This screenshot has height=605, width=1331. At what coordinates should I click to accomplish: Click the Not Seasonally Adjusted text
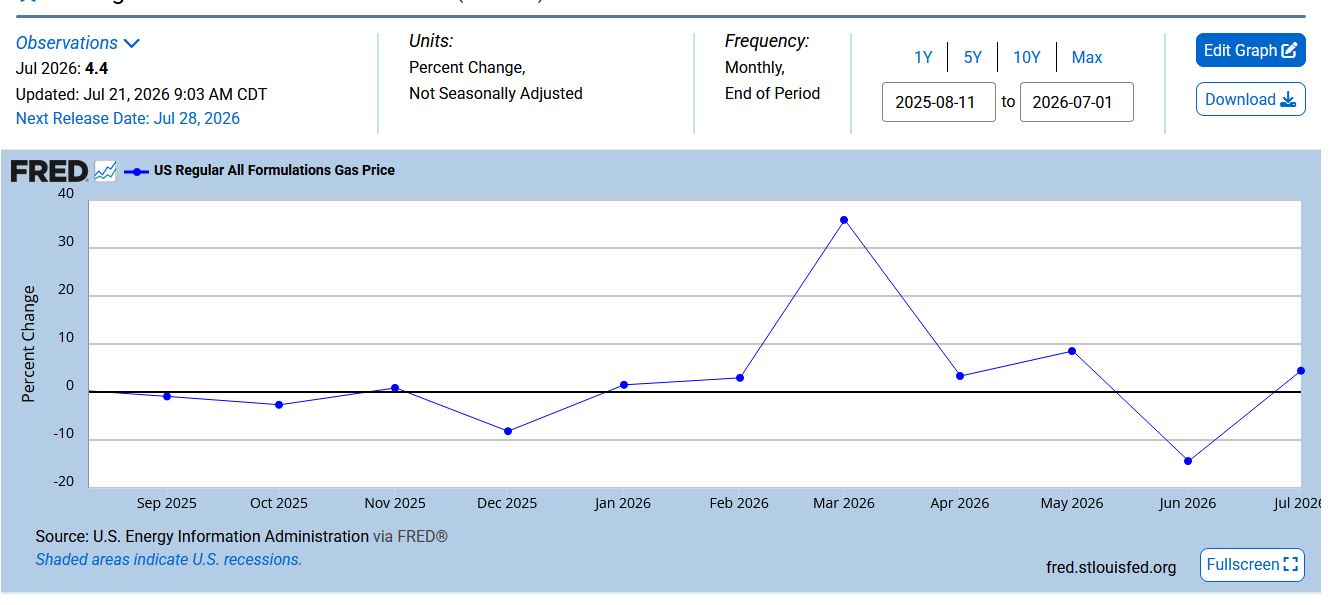coord(496,93)
